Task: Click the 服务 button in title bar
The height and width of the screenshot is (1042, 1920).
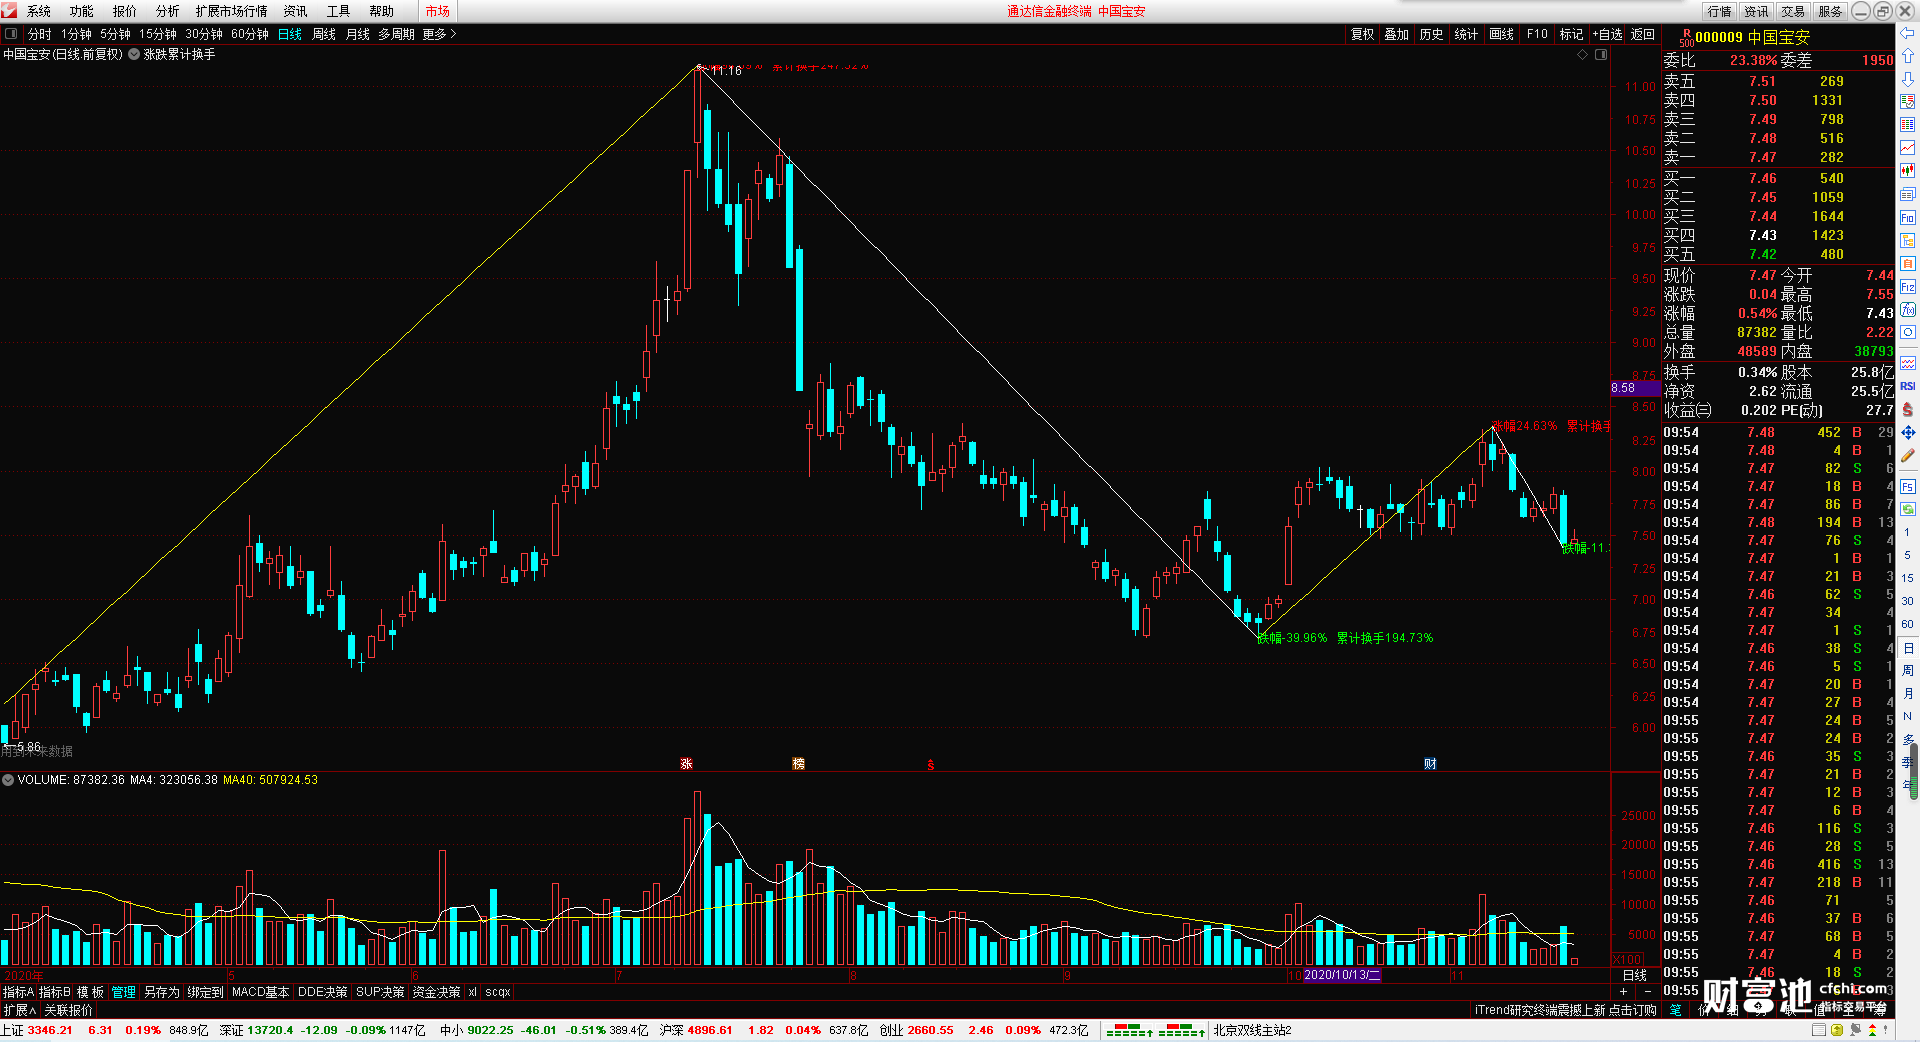Action: (1831, 11)
